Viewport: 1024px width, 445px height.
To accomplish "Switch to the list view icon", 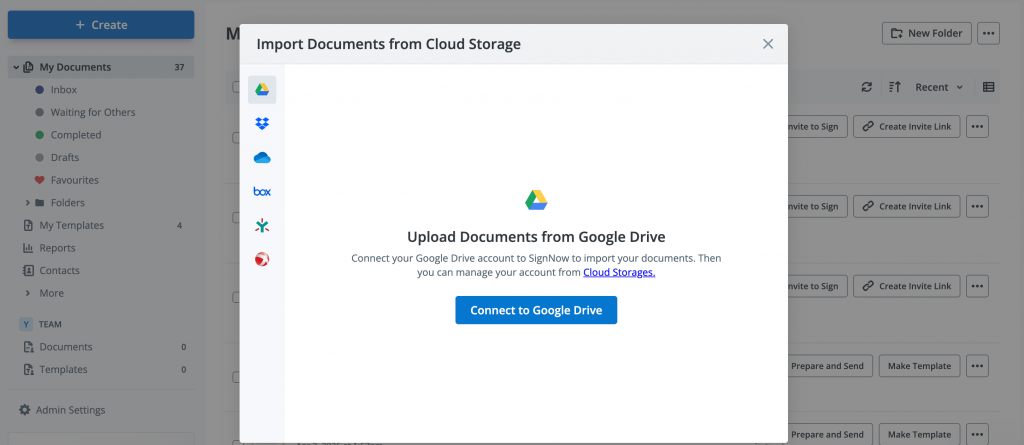I will (x=989, y=87).
